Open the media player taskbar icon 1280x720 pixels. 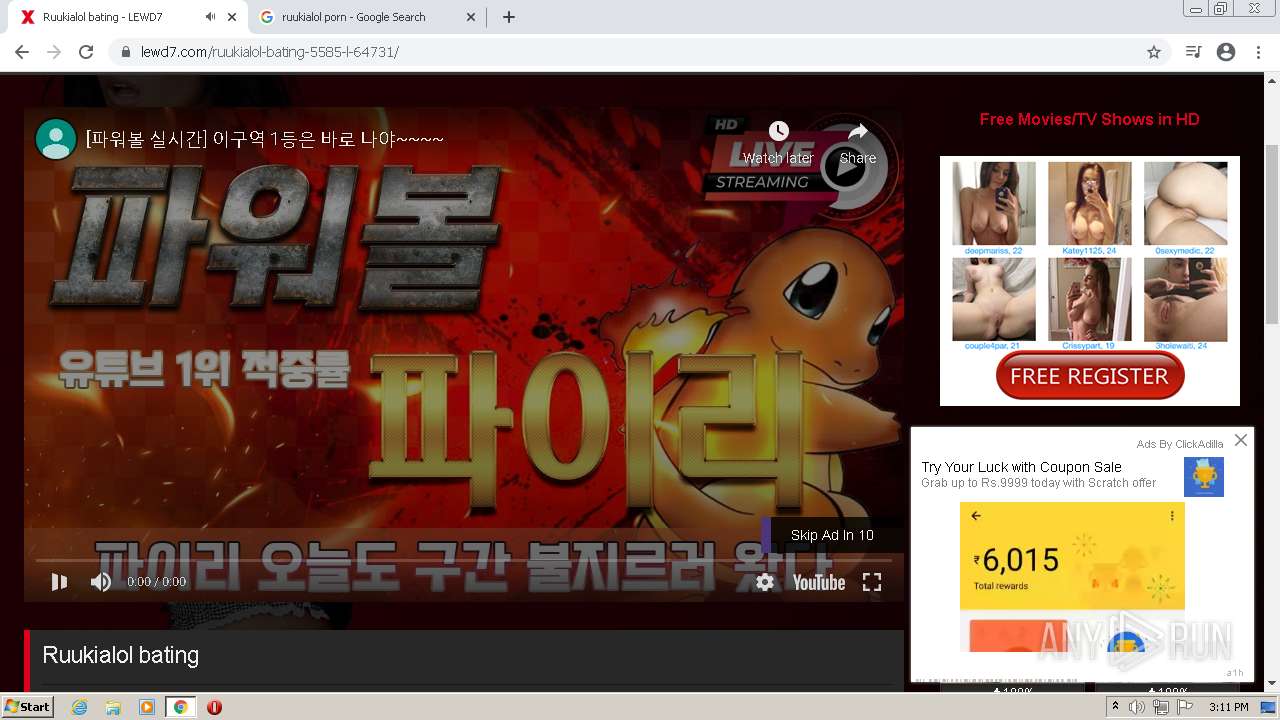point(147,707)
